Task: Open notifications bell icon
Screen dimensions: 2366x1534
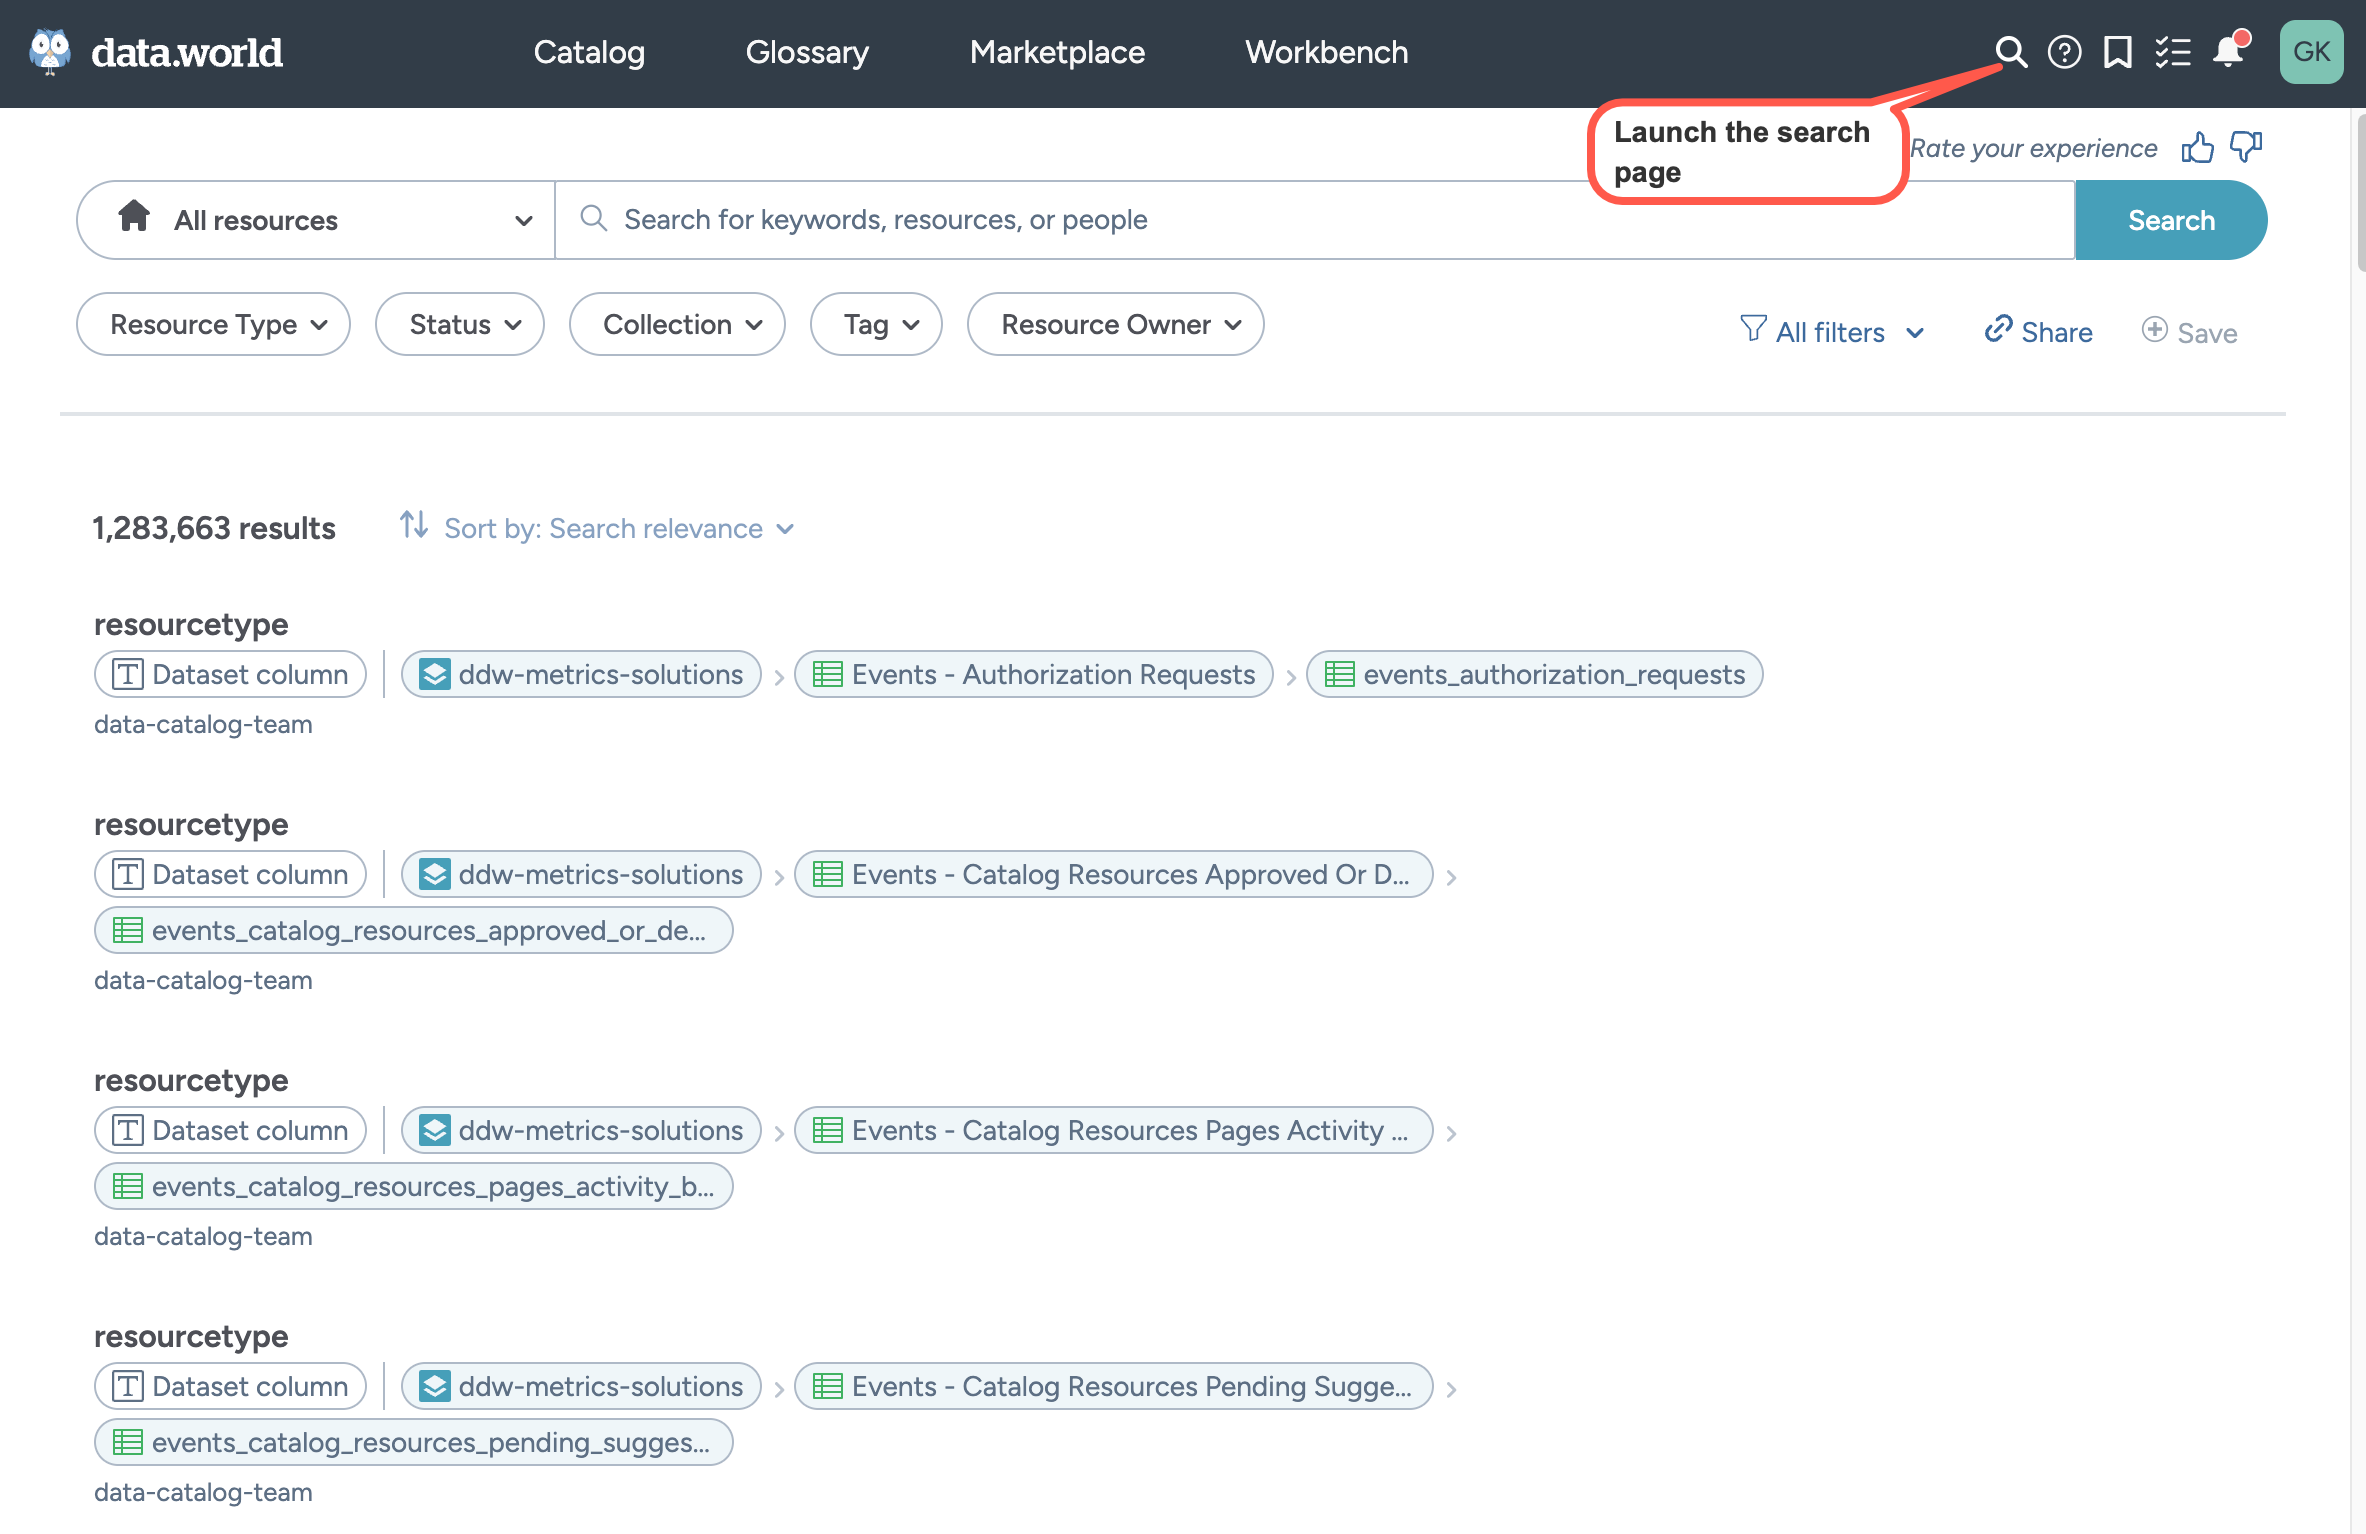Action: [2228, 52]
